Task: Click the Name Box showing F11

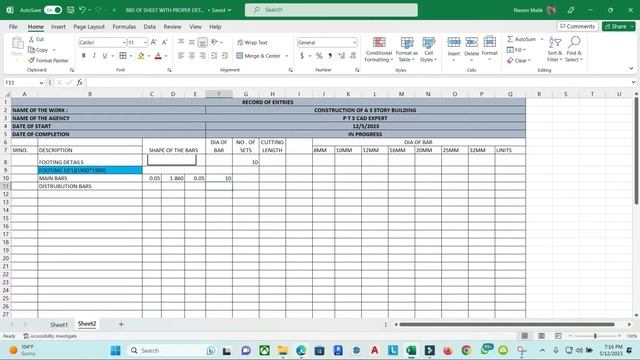Action: pyautogui.click(x=24, y=82)
